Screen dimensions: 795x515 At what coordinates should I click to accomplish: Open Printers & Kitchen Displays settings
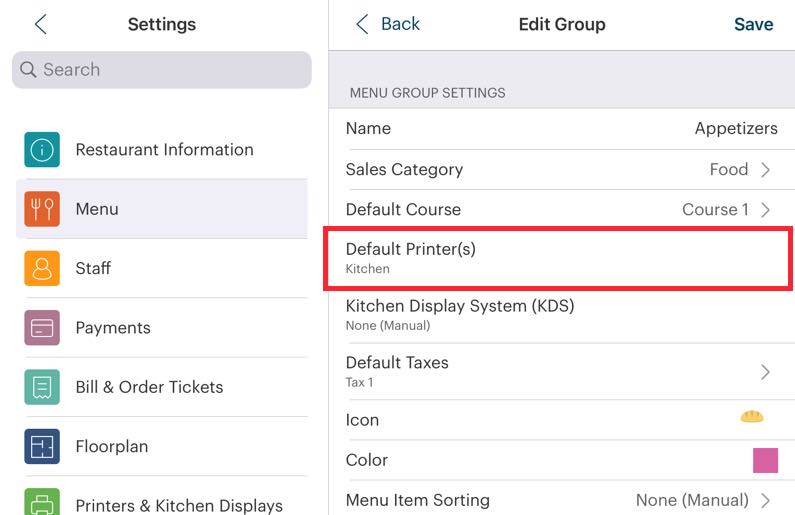(179, 505)
